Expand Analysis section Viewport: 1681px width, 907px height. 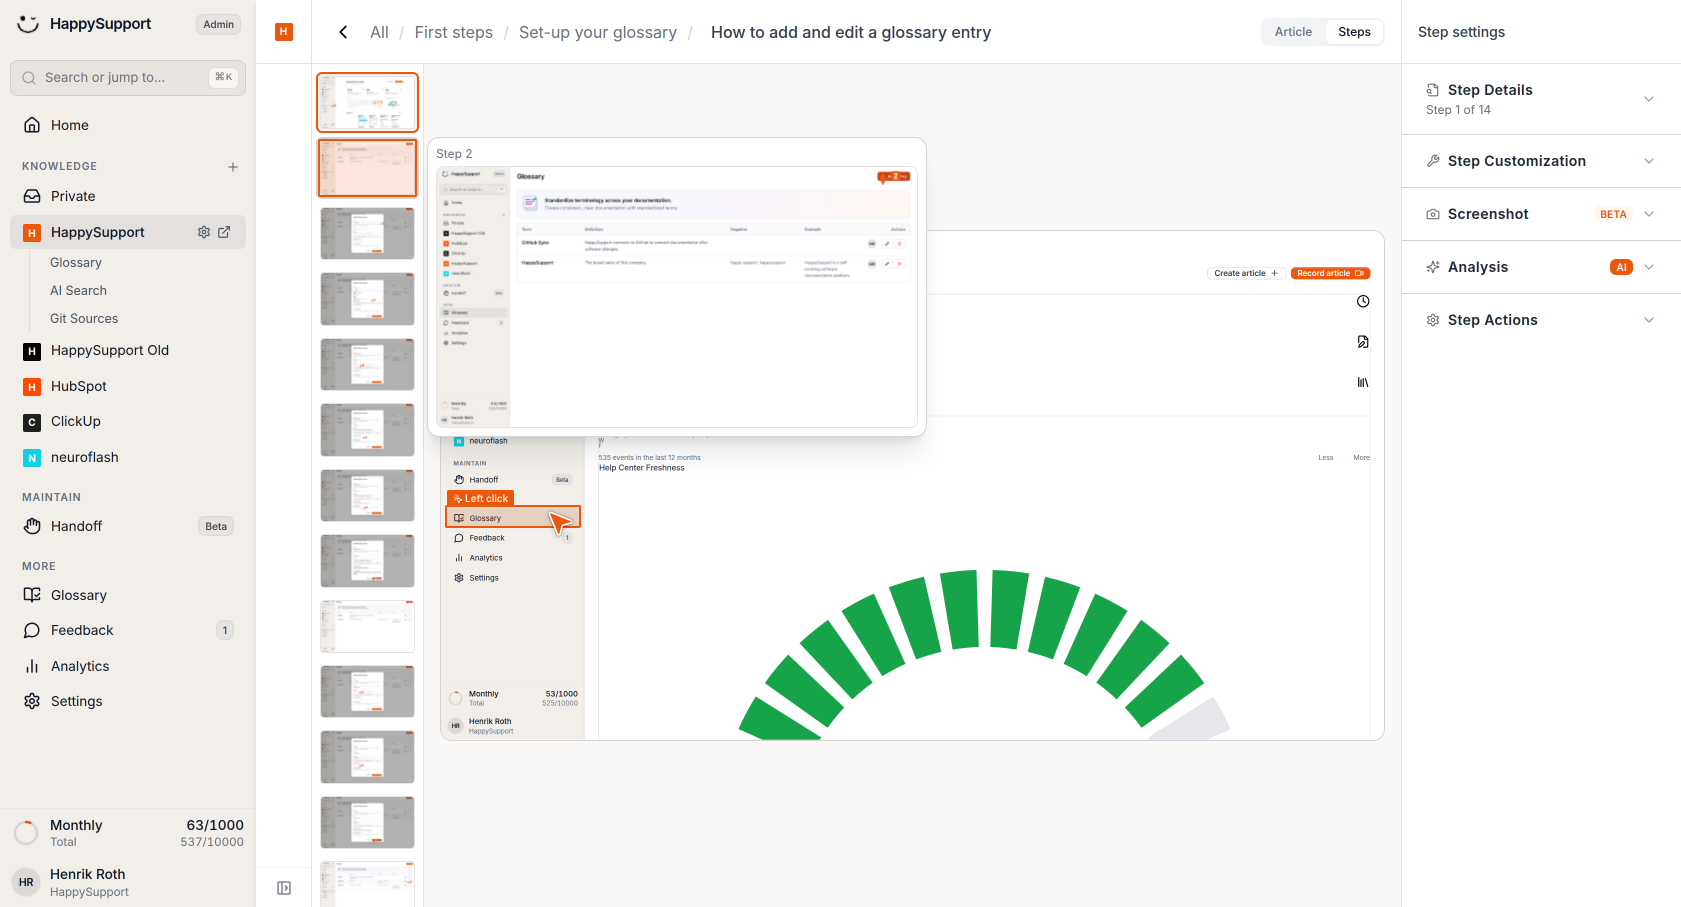[x=1541, y=267]
